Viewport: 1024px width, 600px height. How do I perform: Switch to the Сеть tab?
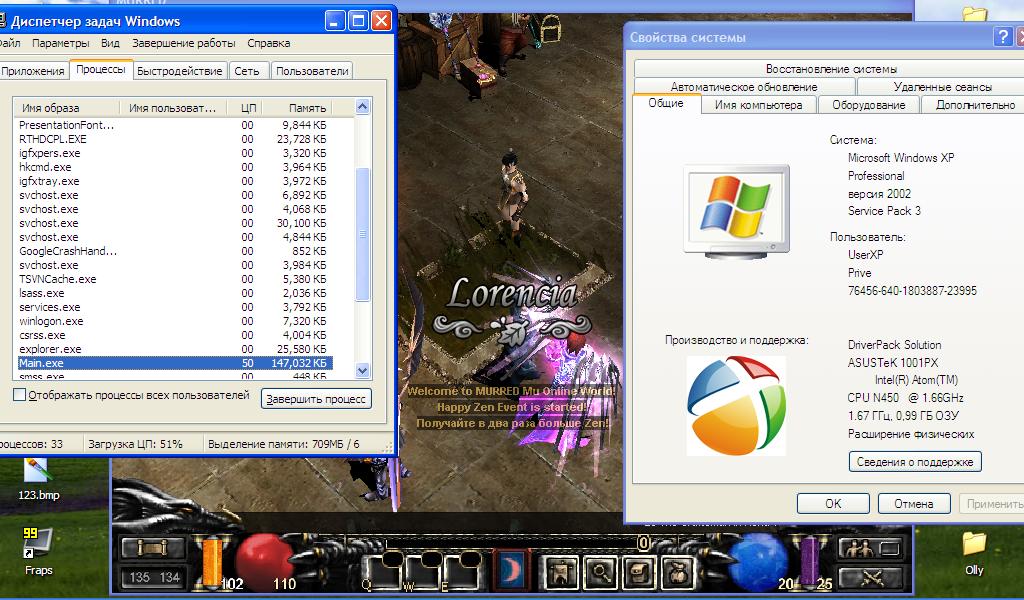click(247, 71)
